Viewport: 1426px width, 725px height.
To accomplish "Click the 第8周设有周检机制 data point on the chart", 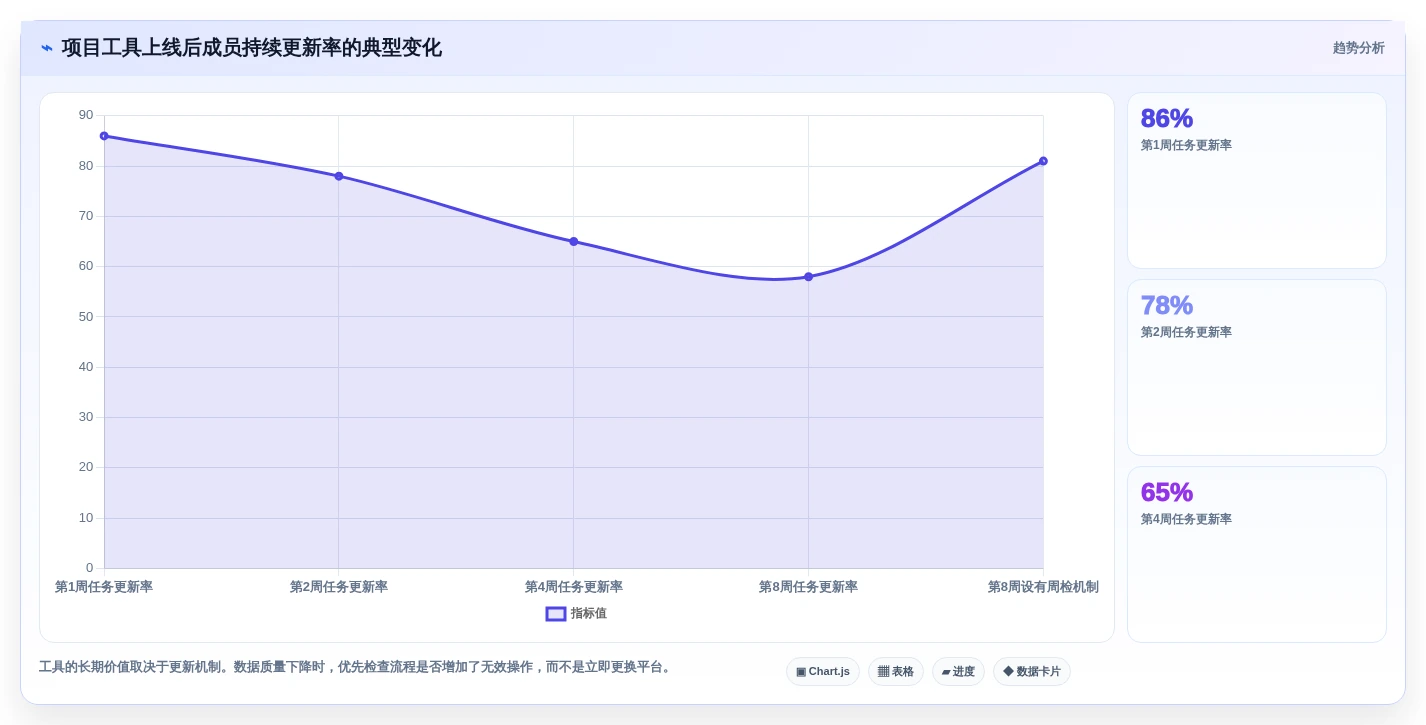I will click(x=1043, y=161).
